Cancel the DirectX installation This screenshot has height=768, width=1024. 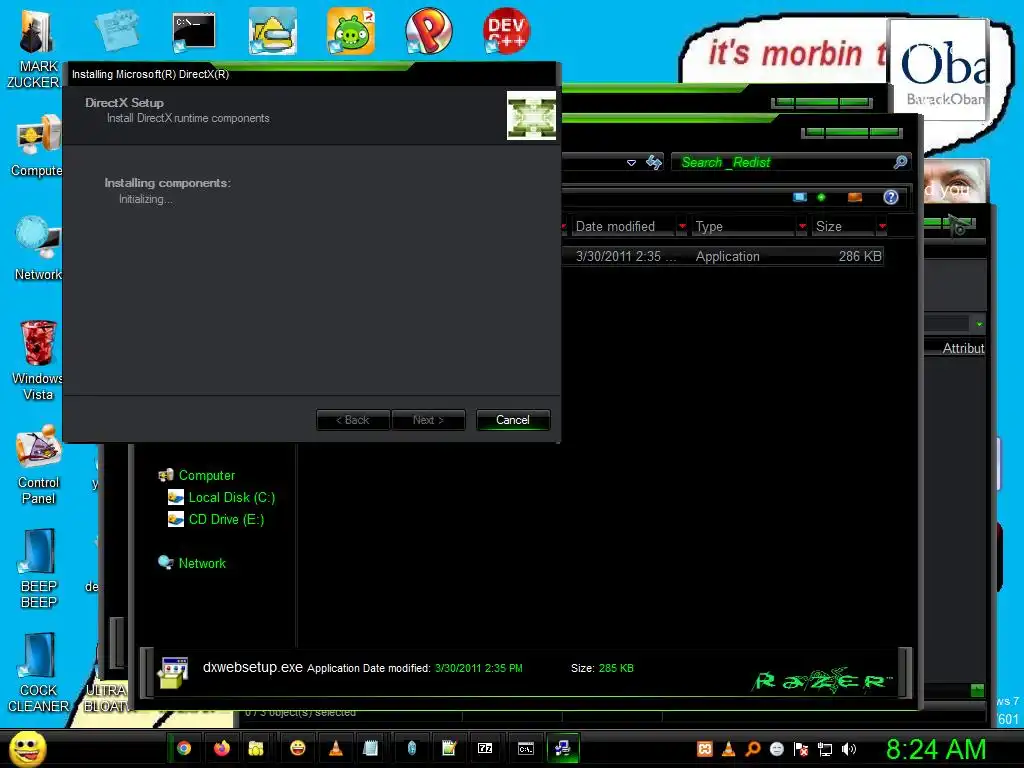coord(513,420)
